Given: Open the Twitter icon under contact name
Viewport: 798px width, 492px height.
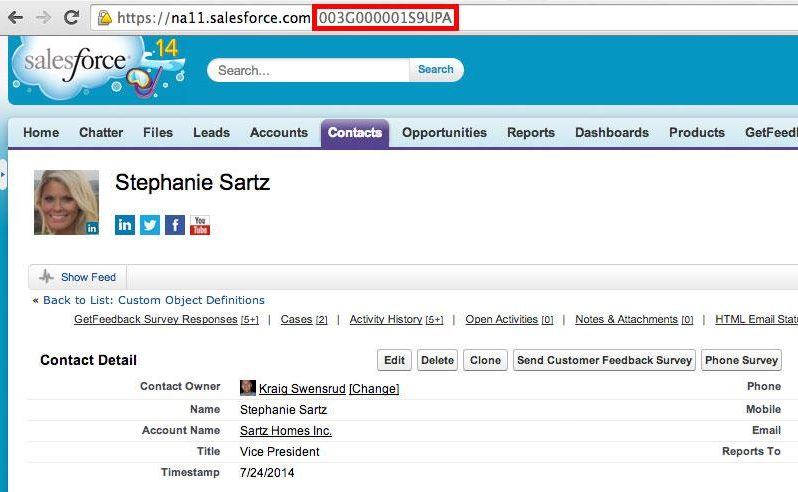Looking at the screenshot, I should [x=150, y=225].
